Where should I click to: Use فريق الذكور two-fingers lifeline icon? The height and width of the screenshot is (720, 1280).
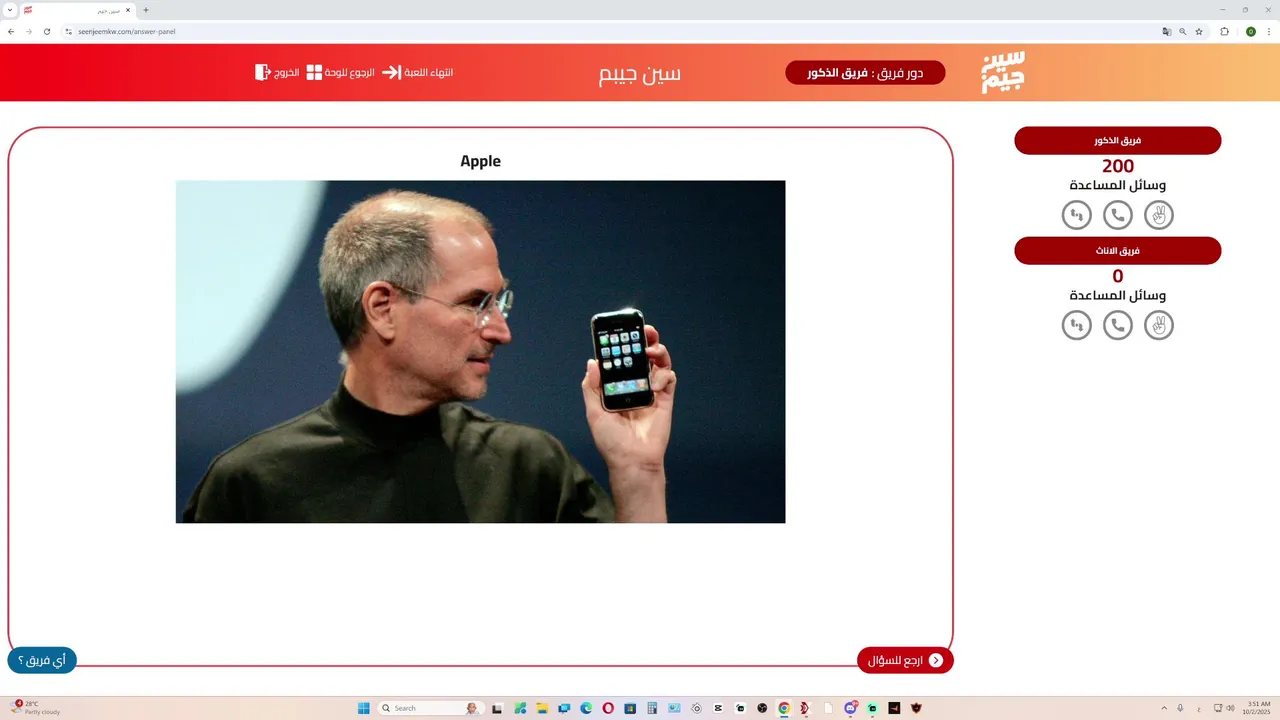(1159, 215)
